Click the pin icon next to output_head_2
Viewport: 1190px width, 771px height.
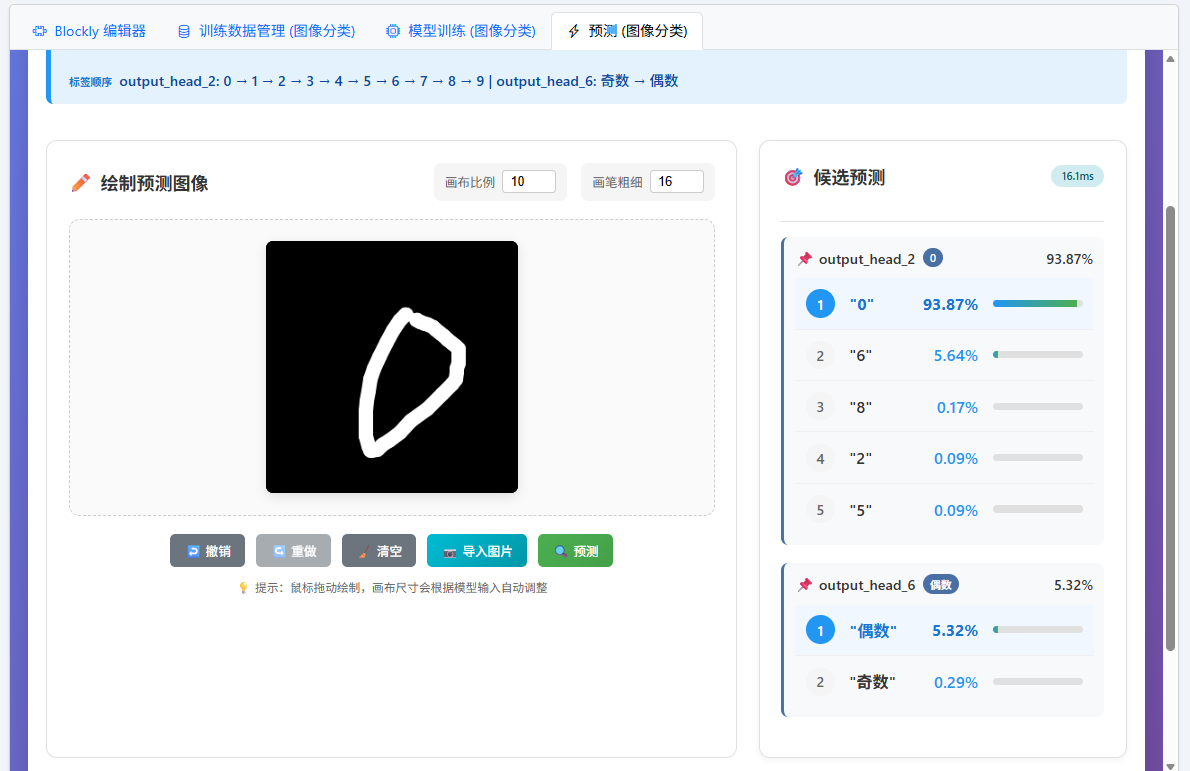coord(804,260)
